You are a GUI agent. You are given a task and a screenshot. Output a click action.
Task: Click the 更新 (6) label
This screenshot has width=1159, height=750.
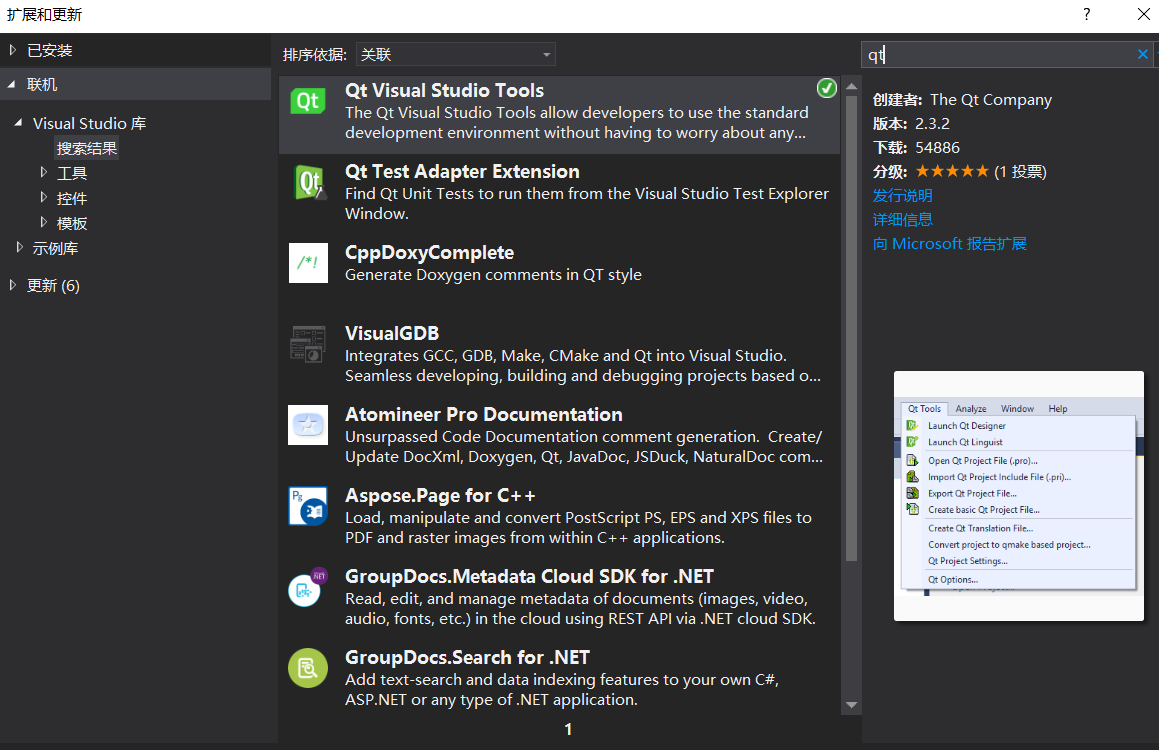(x=53, y=285)
